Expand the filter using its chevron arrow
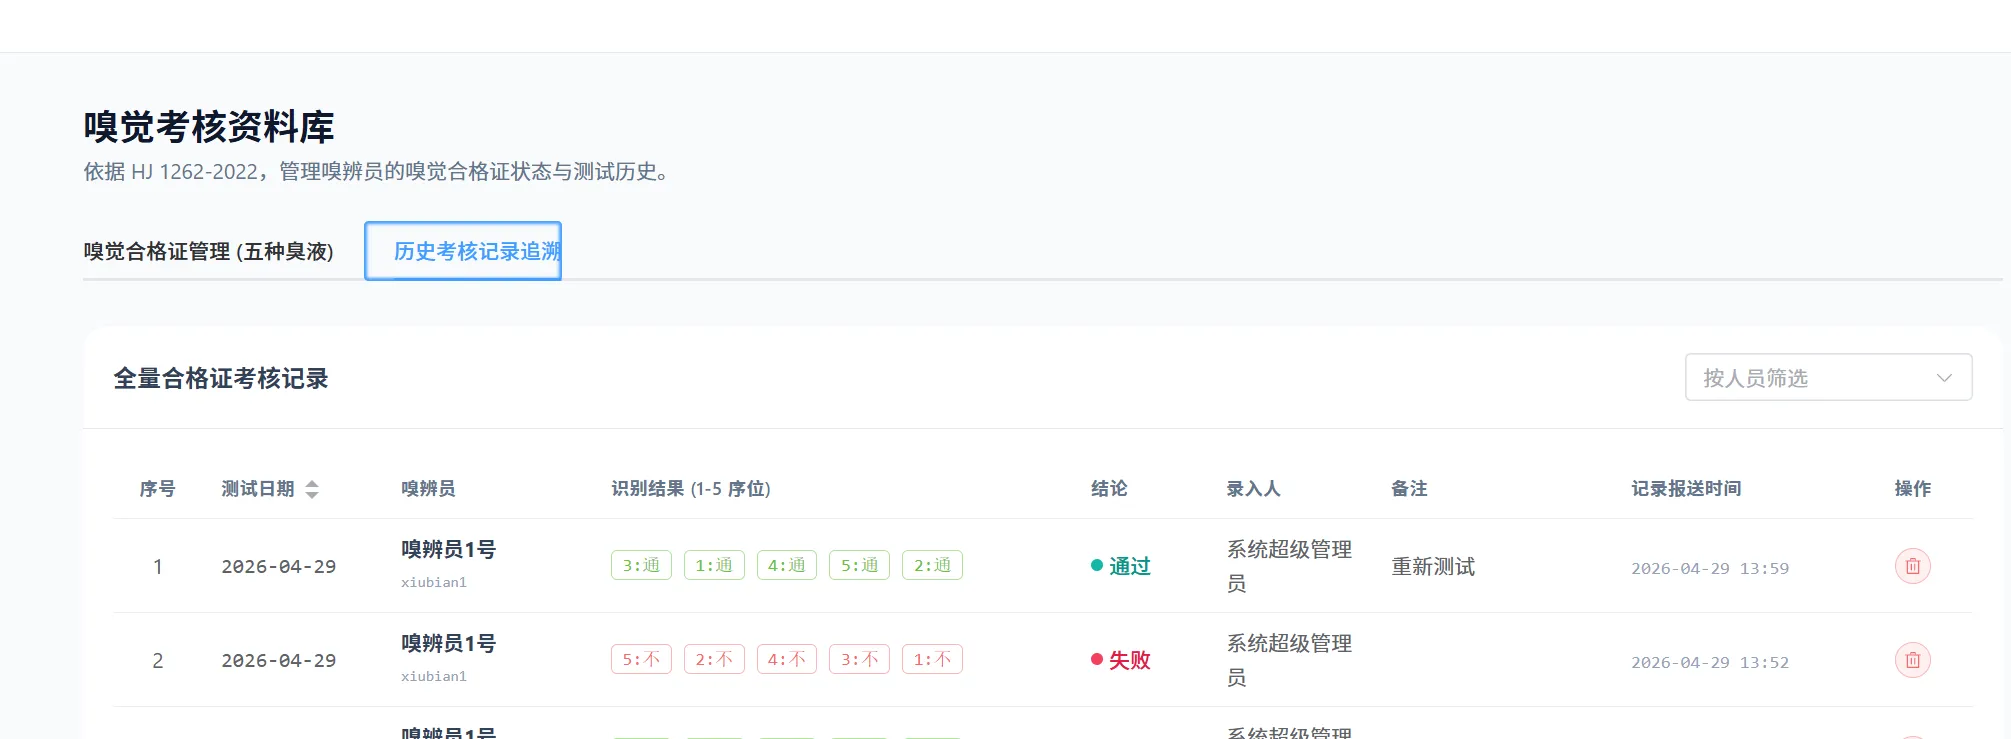Image resolution: width=2011 pixels, height=739 pixels. pos(1944,378)
